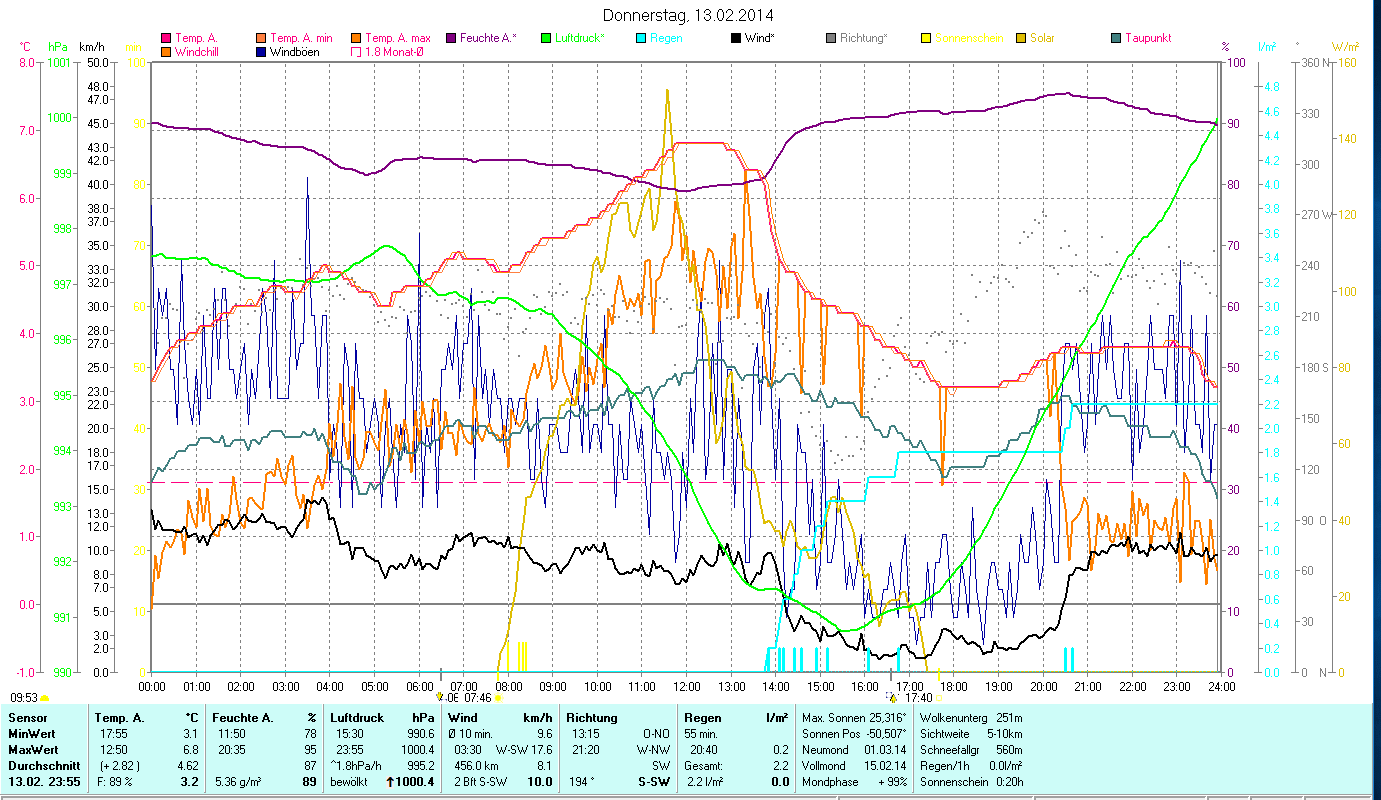Click the 2 Bft S-SW wind strength text
This screenshot has width=1381, height=800.
481,782
